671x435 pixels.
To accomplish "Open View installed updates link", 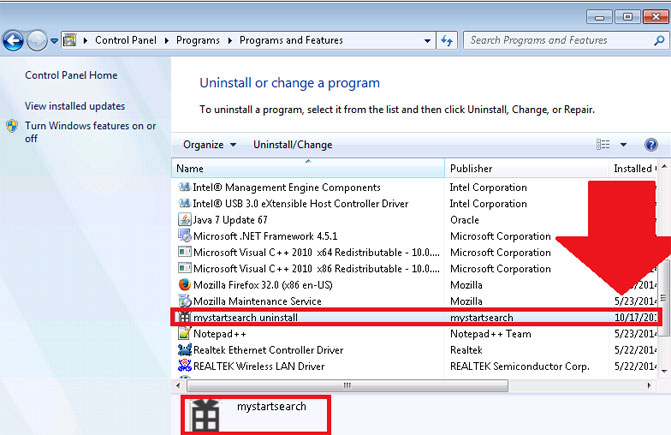I will coord(75,106).
